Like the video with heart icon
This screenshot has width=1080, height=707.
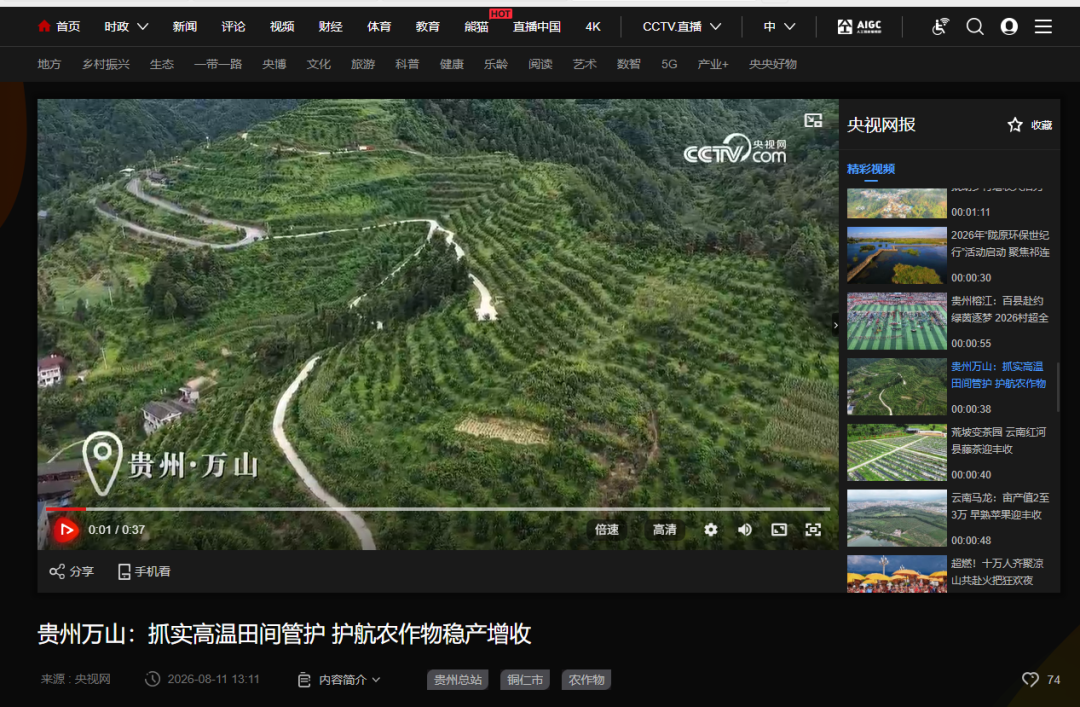(1030, 679)
